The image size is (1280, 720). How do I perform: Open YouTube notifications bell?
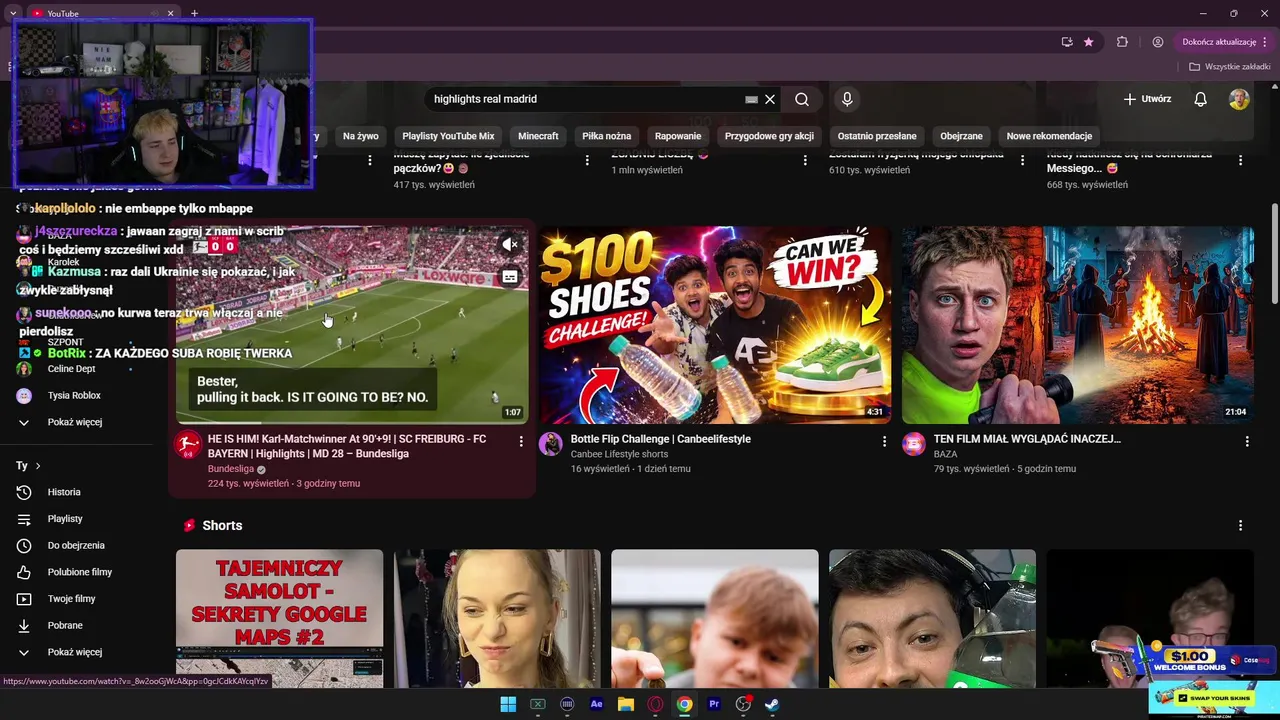pyautogui.click(x=1201, y=99)
